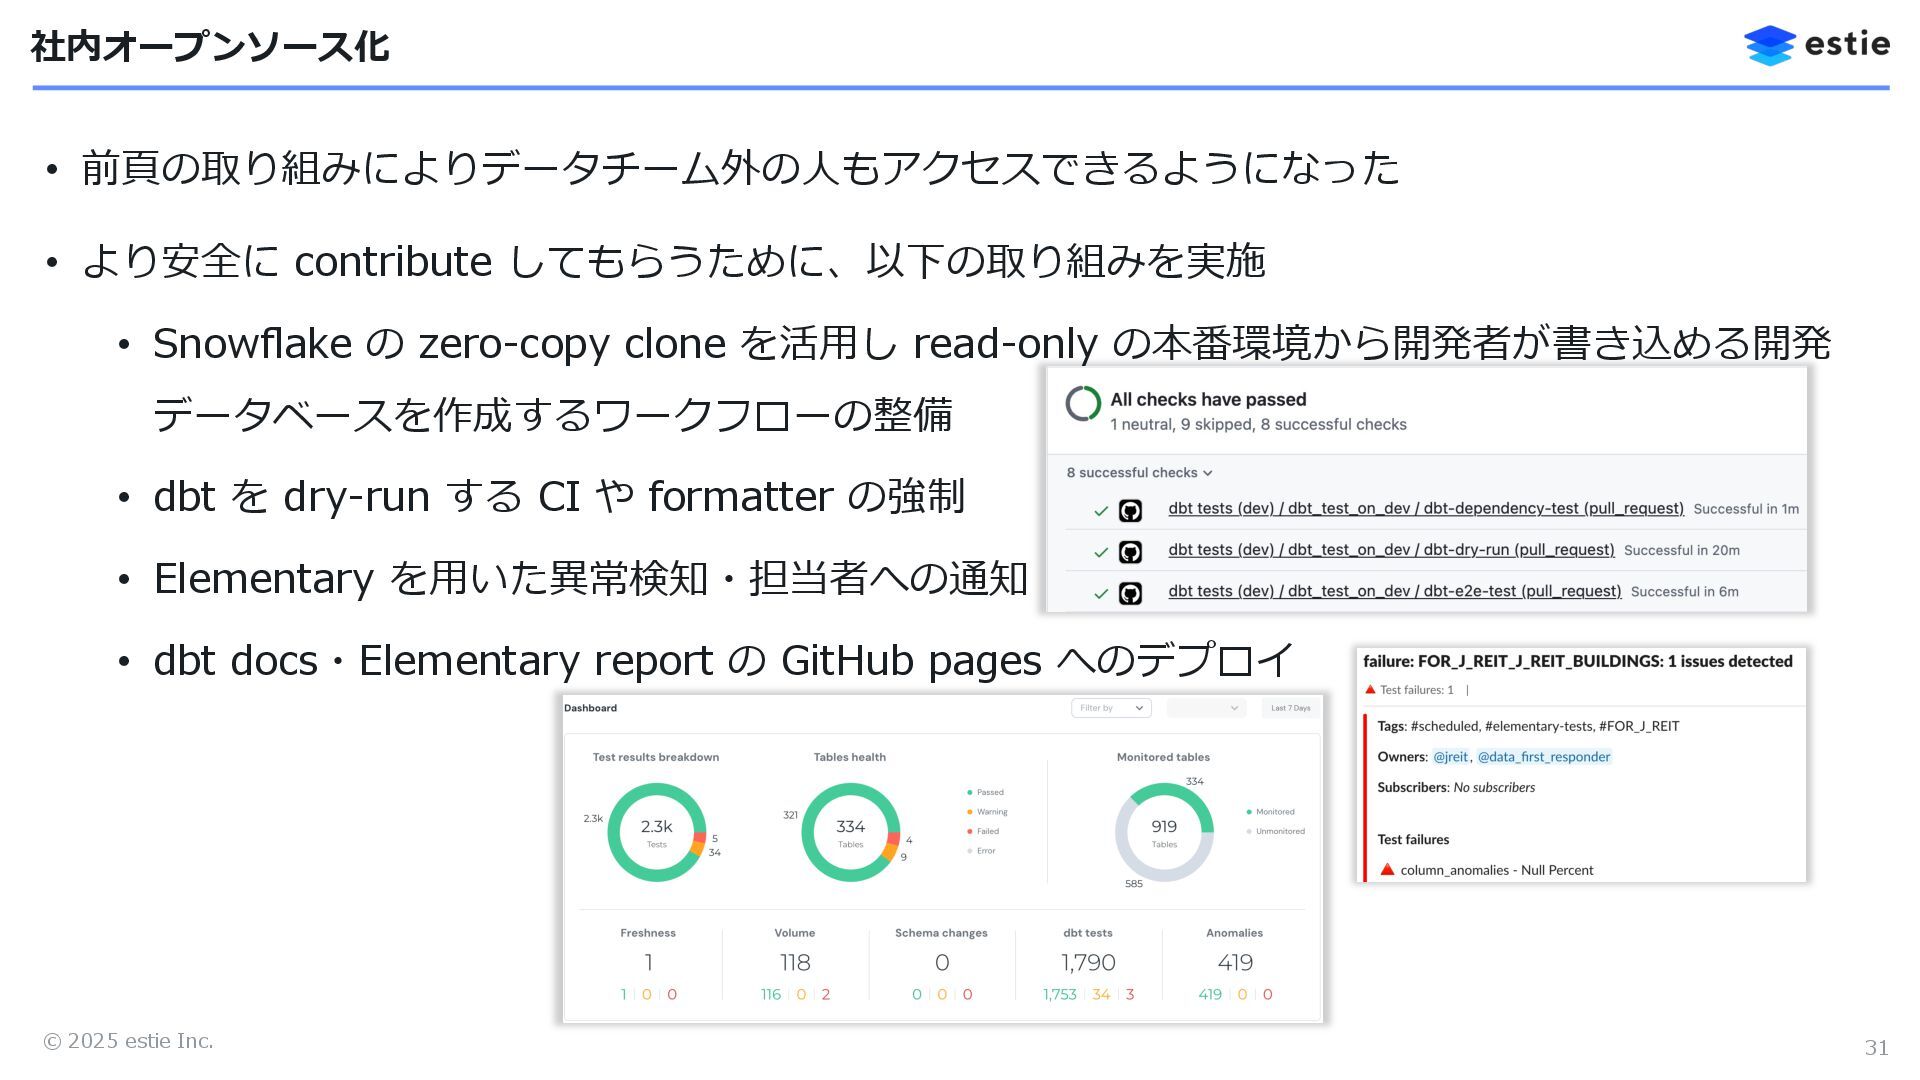Click GitHub icon beside dbt-e2e-test check

(x=1130, y=594)
